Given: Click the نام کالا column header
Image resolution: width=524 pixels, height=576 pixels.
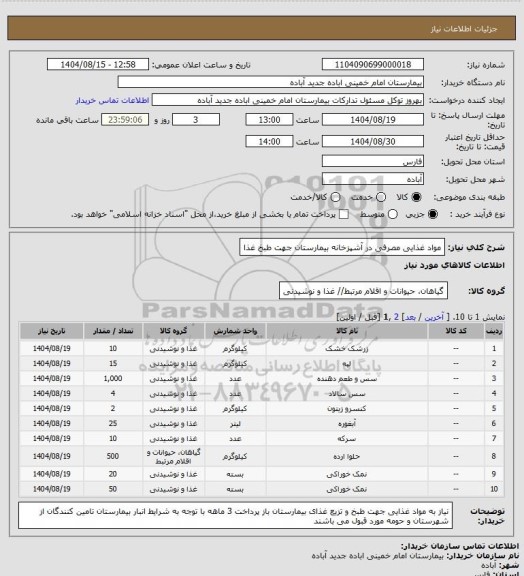Looking at the screenshot, I should click(347, 331).
